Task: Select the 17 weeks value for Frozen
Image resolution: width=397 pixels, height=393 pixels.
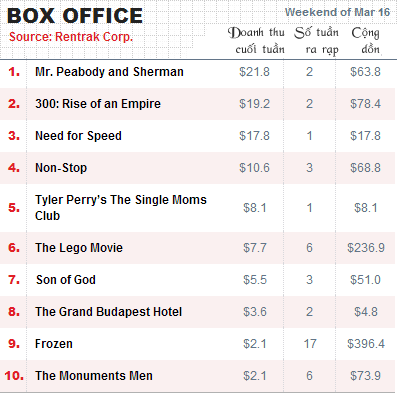Action: [310, 344]
